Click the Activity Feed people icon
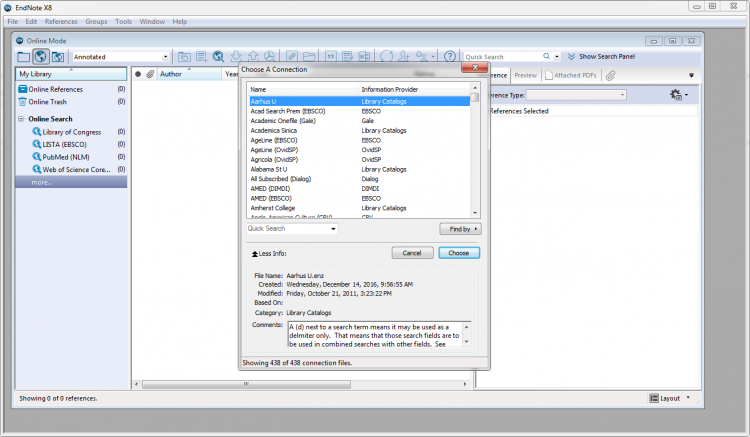 [422, 57]
